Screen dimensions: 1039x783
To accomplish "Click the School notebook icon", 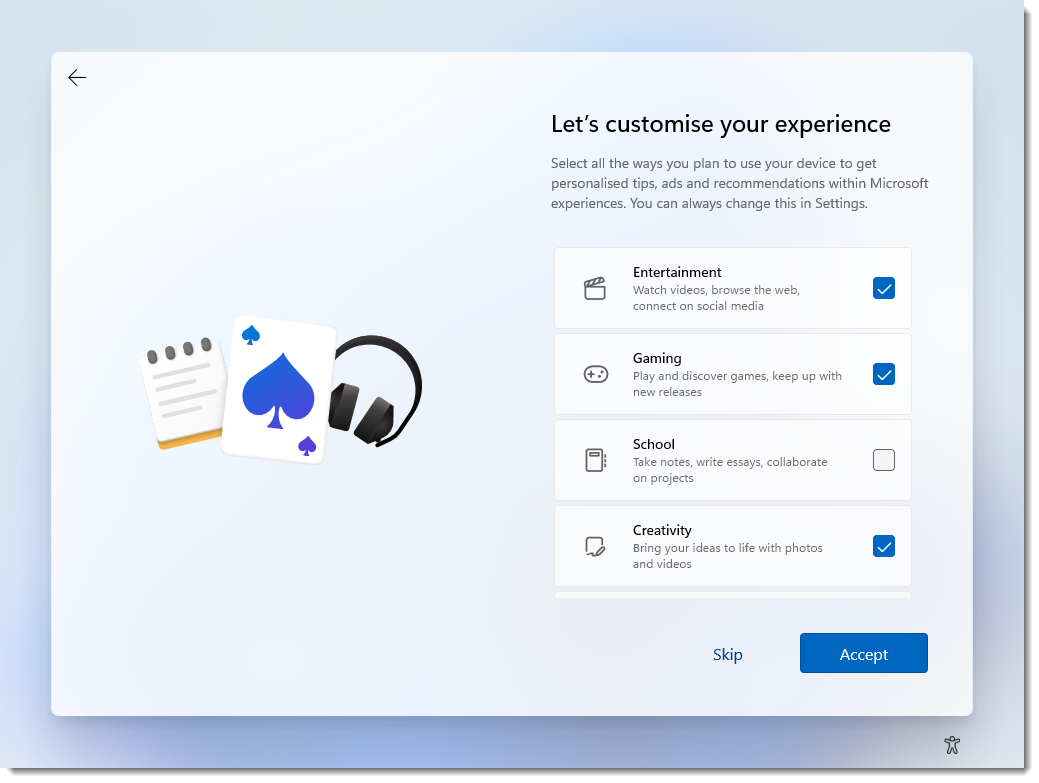I will (594, 460).
